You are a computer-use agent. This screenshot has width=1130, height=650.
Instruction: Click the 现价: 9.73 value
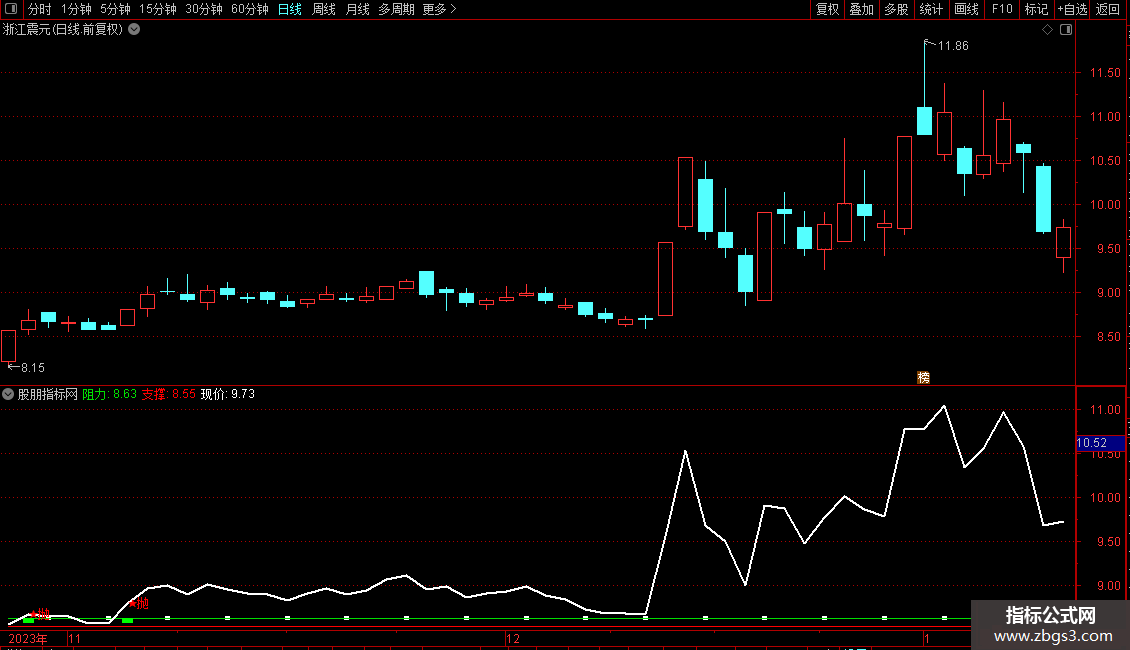point(228,394)
